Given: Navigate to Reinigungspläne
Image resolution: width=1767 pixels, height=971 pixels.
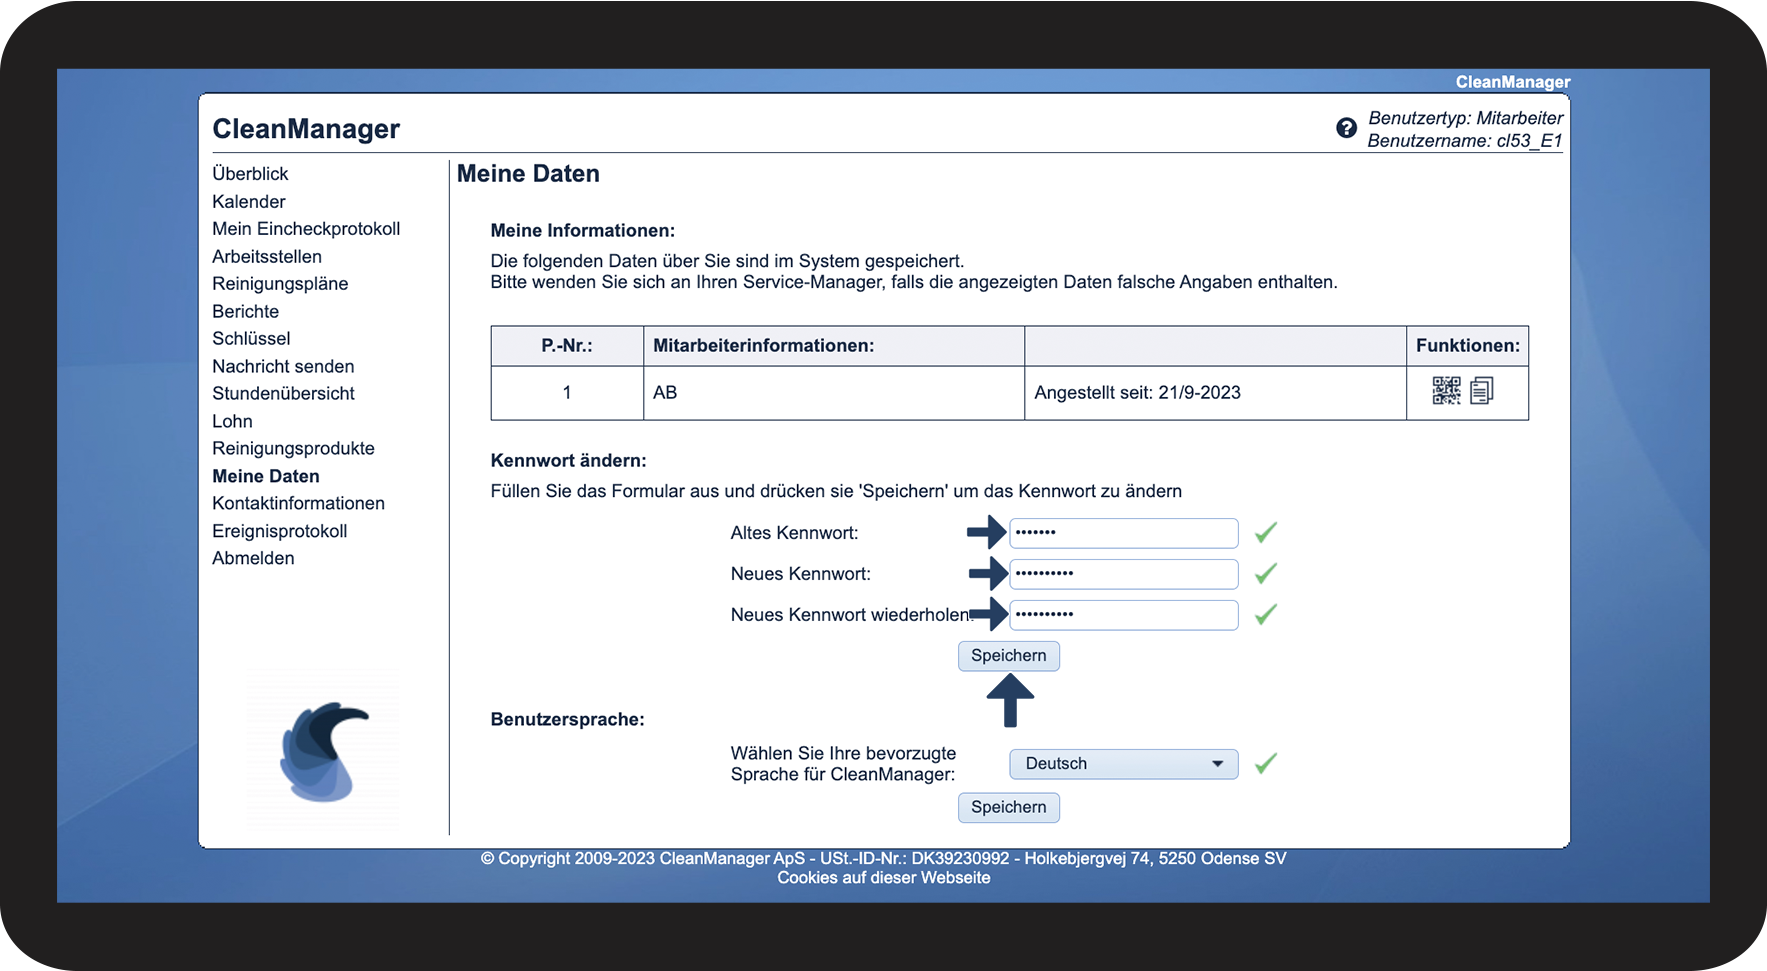Looking at the screenshot, I should pos(280,284).
